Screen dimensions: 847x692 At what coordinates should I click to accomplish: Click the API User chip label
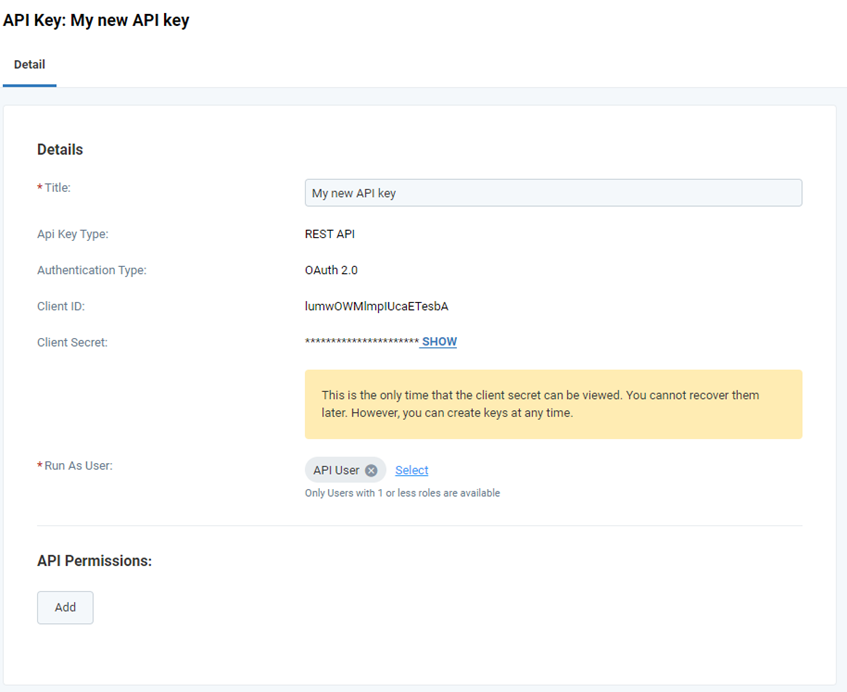point(336,471)
